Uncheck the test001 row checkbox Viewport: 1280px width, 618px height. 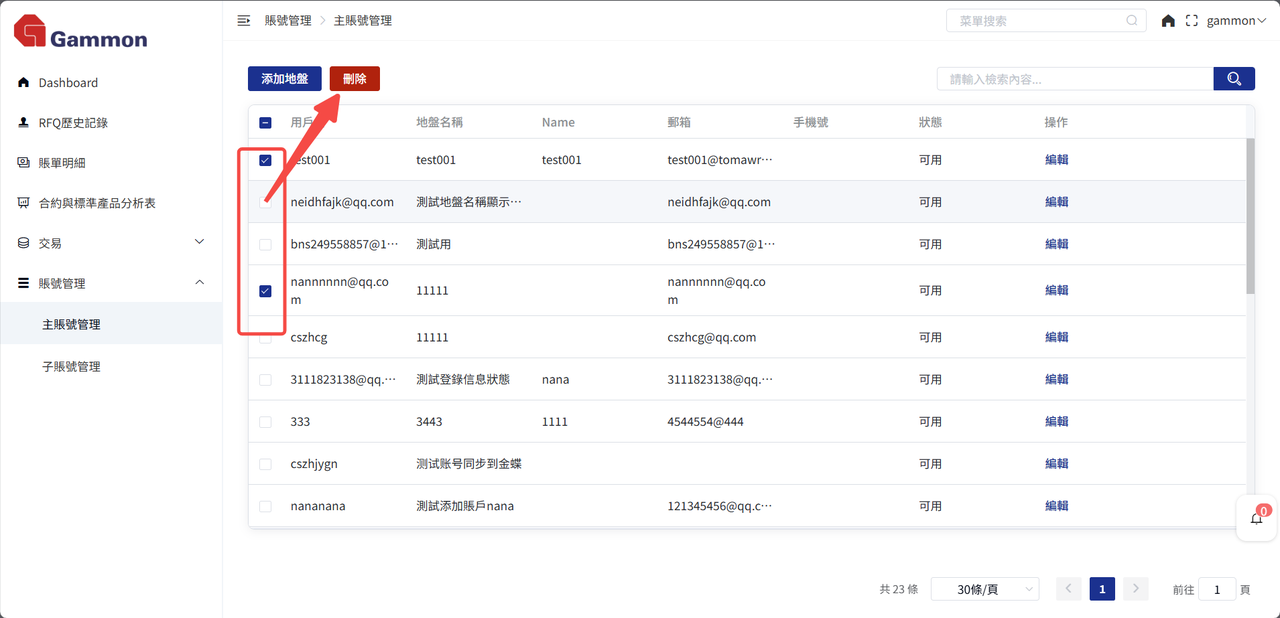click(265, 160)
